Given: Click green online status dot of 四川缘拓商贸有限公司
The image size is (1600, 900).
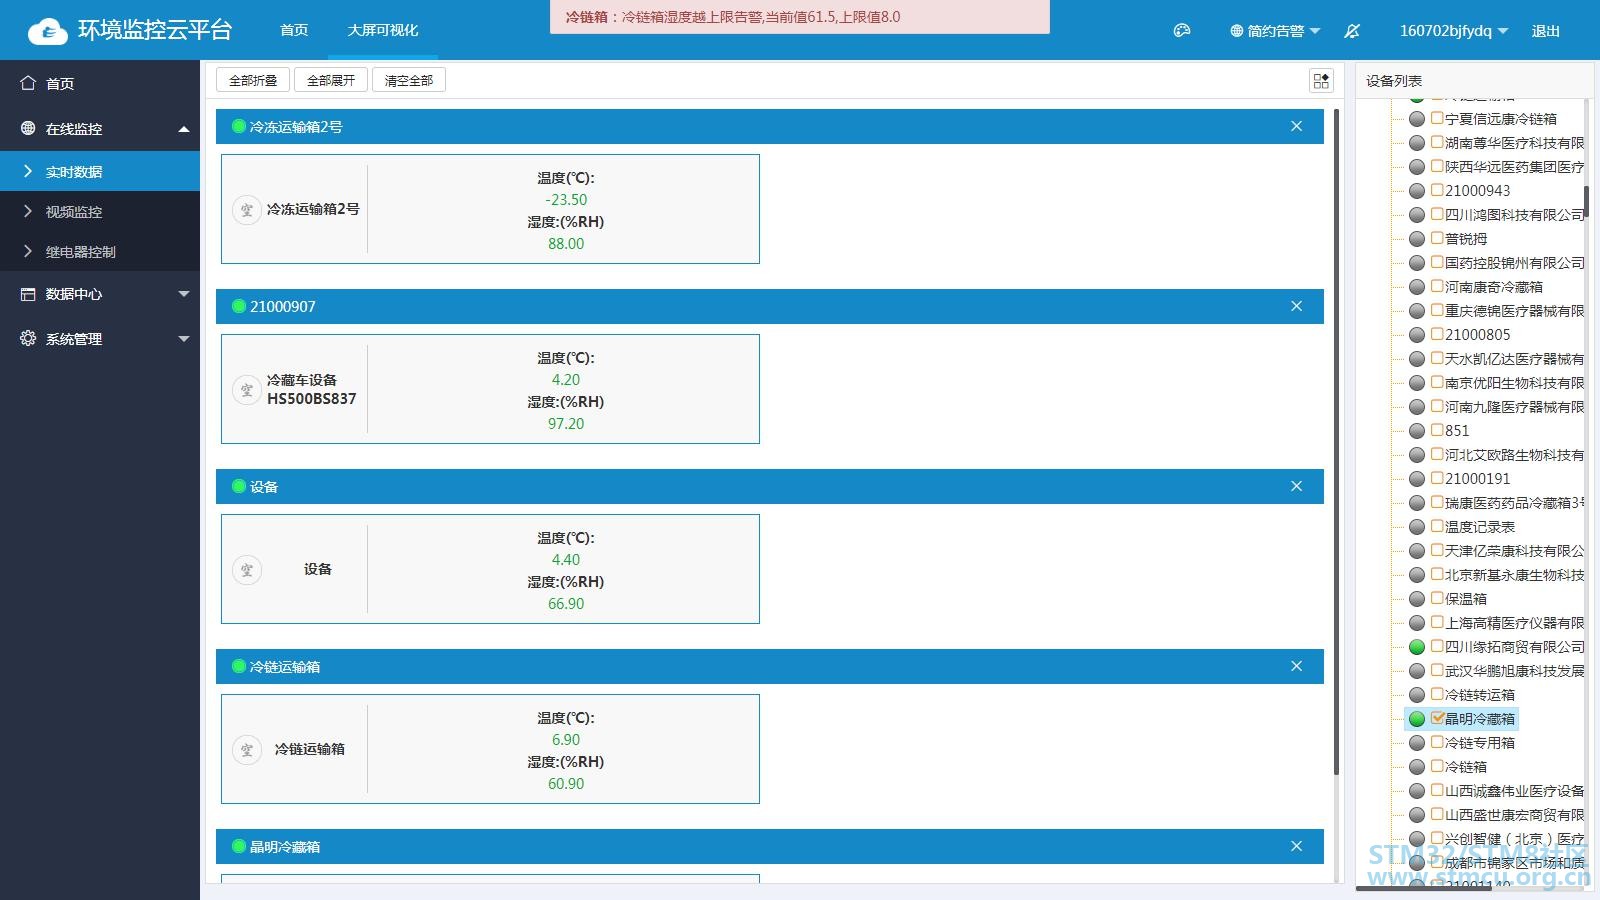Looking at the screenshot, I should (1417, 647).
